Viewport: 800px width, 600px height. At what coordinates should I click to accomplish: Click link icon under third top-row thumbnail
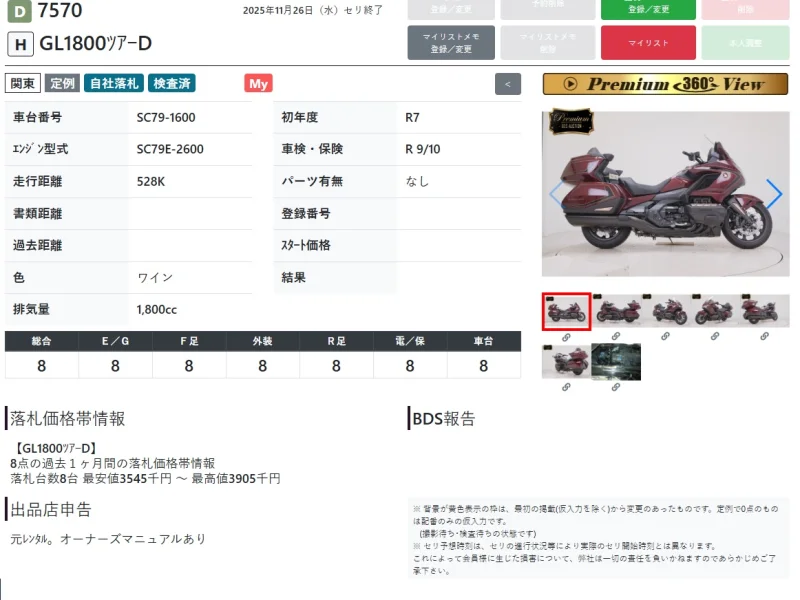[x=665, y=336]
